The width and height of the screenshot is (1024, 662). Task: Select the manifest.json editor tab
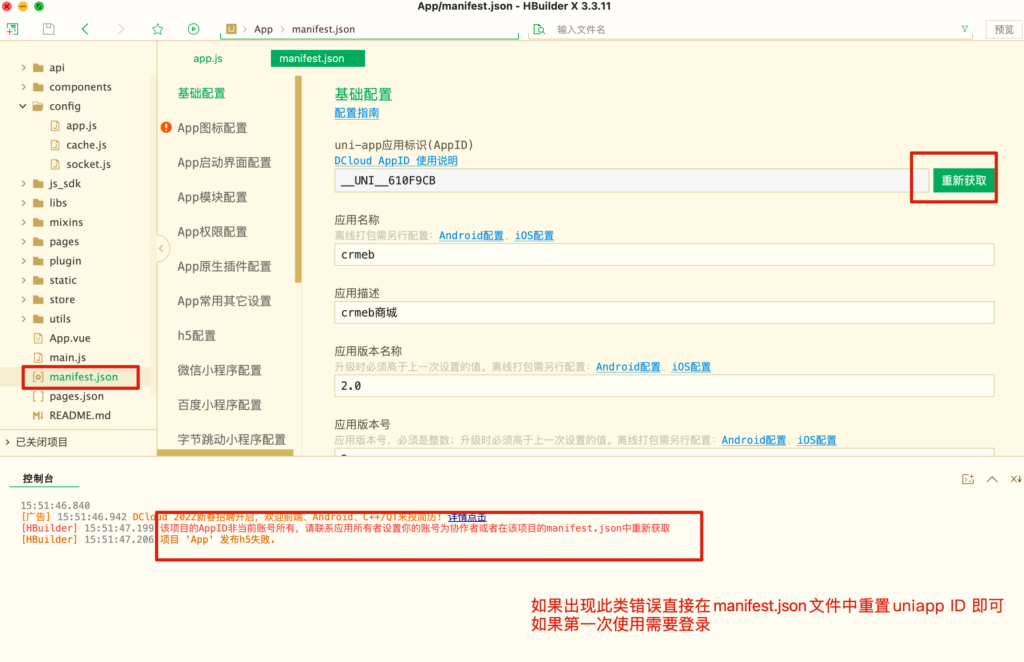317,58
